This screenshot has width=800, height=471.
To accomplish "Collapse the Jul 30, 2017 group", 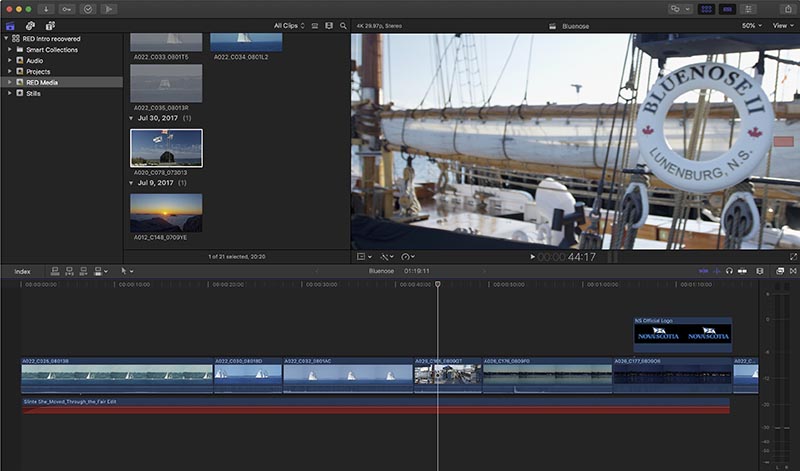I will (131, 118).
